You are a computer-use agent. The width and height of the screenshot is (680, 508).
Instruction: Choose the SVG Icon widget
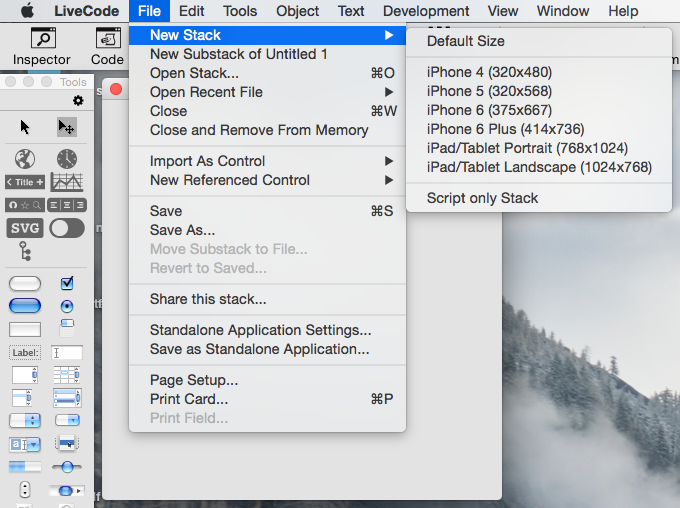click(25, 228)
